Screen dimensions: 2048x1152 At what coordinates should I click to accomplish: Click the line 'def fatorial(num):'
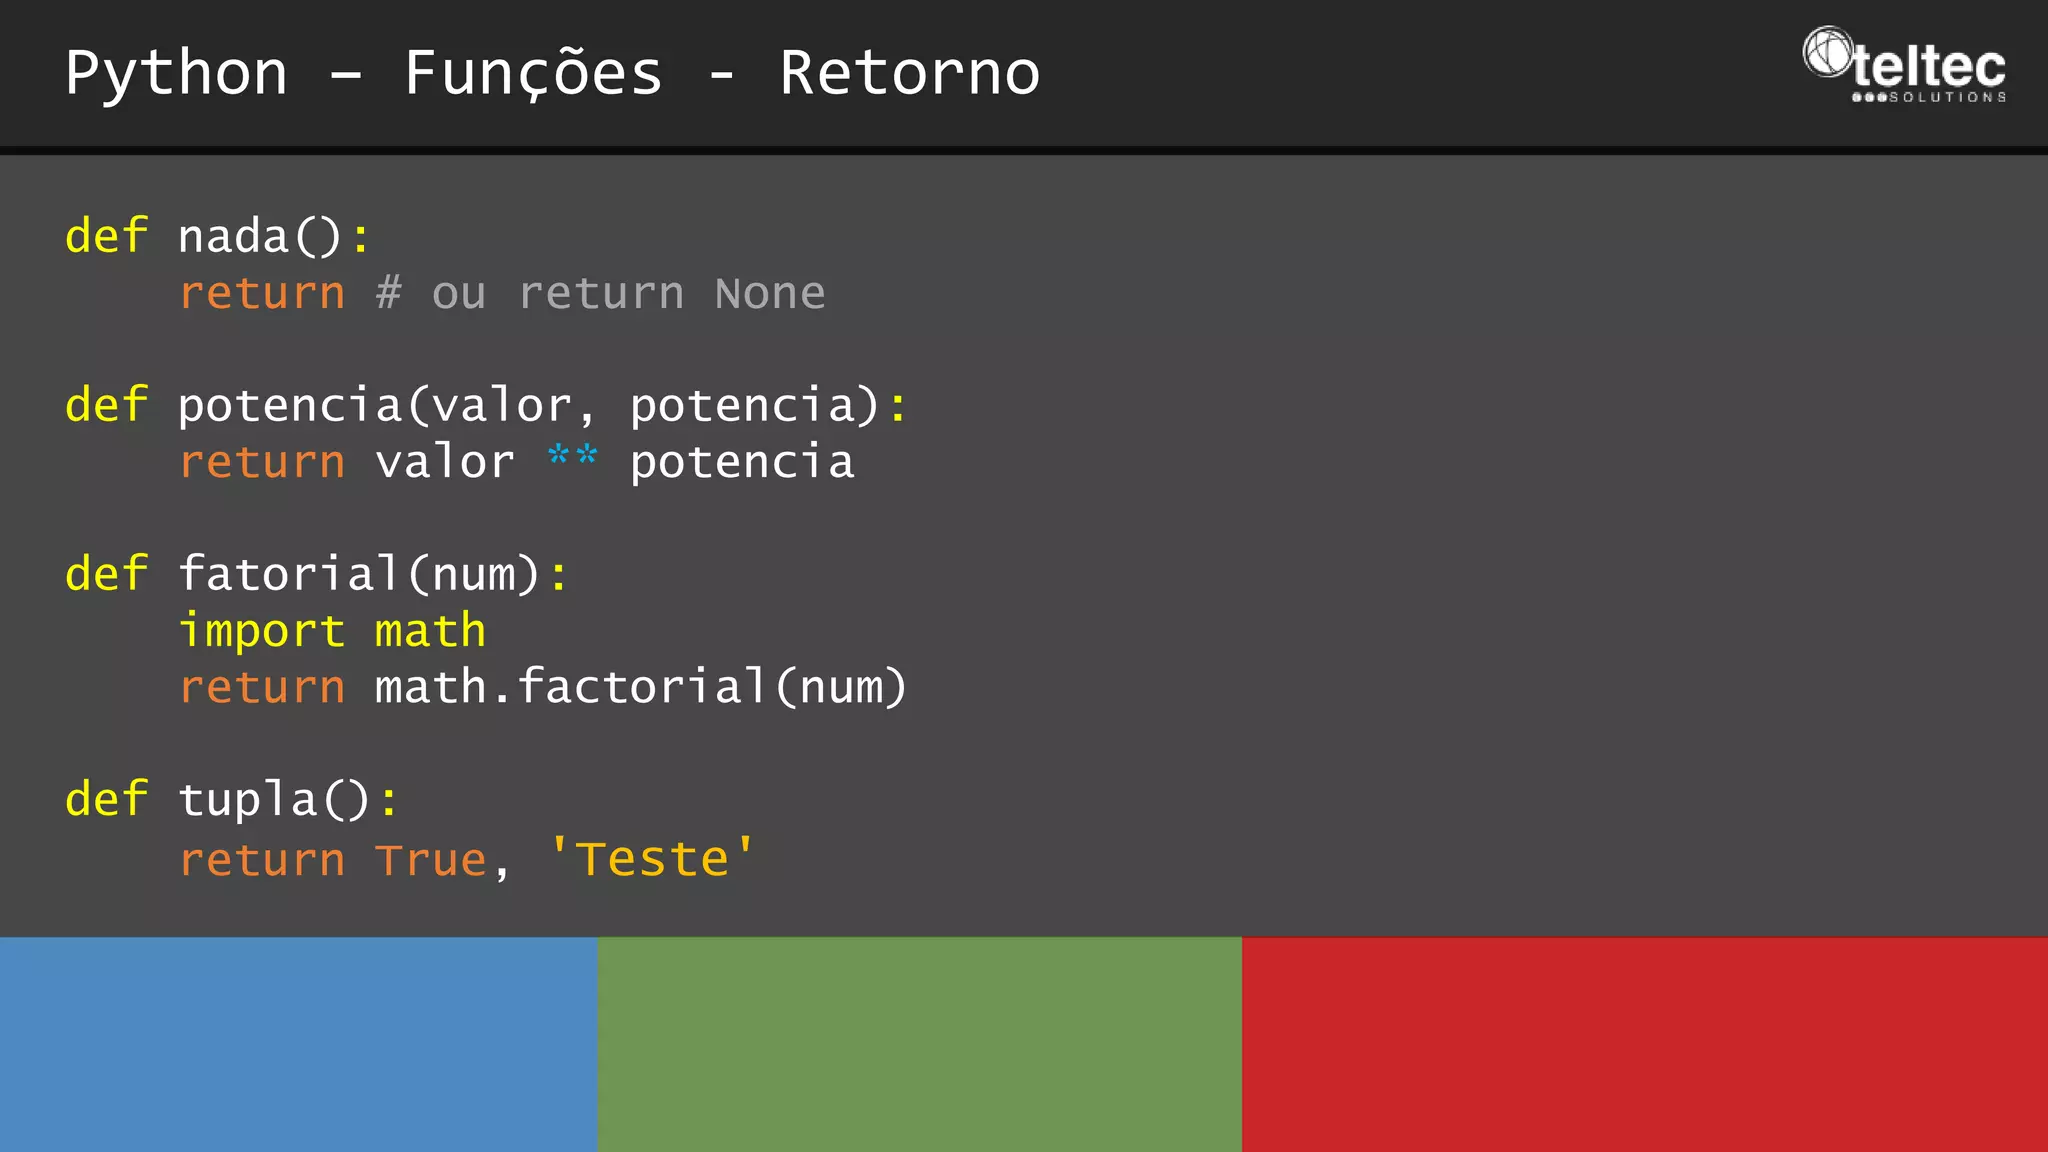[316, 575]
